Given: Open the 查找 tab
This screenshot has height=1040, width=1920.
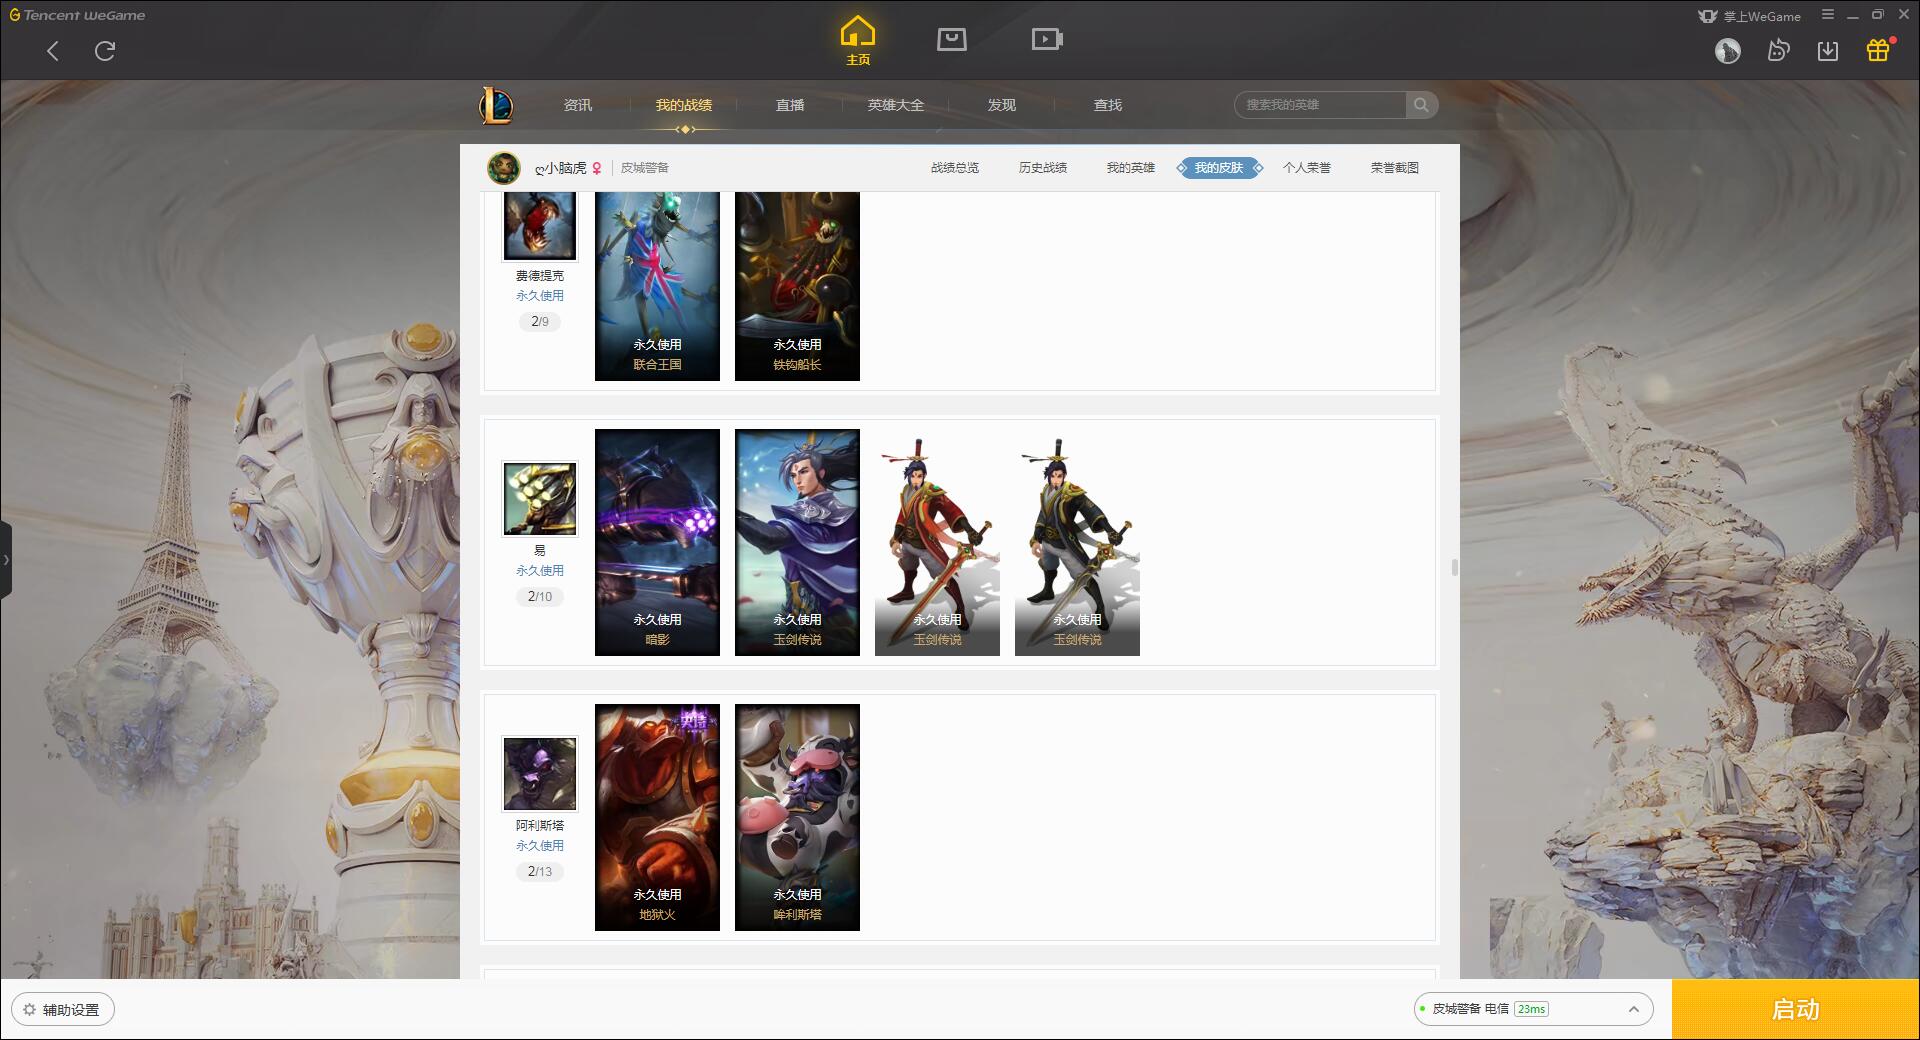Looking at the screenshot, I should point(1108,105).
